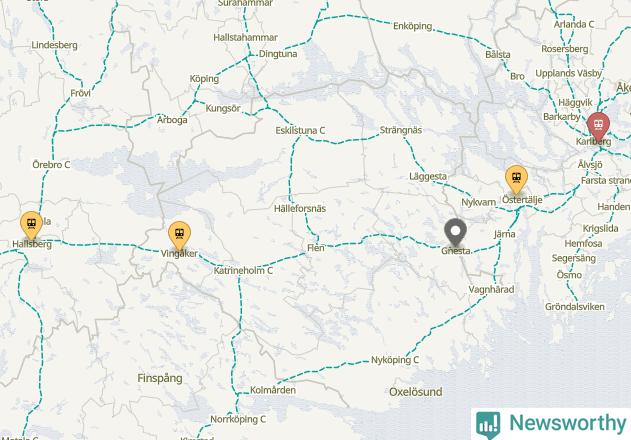The height and width of the screenshot is (440, 631).
Task: Select the Arlanda C station label
Action: coord(574,24)
